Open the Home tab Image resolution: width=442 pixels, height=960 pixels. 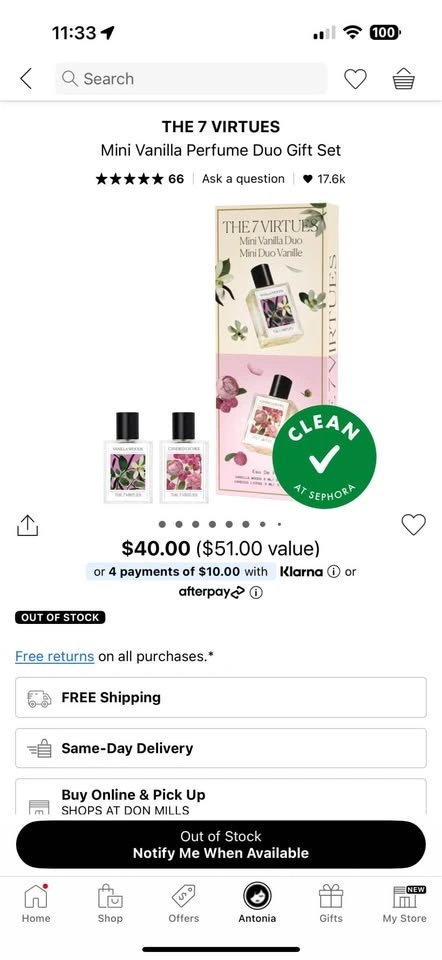tap(36, 904)
